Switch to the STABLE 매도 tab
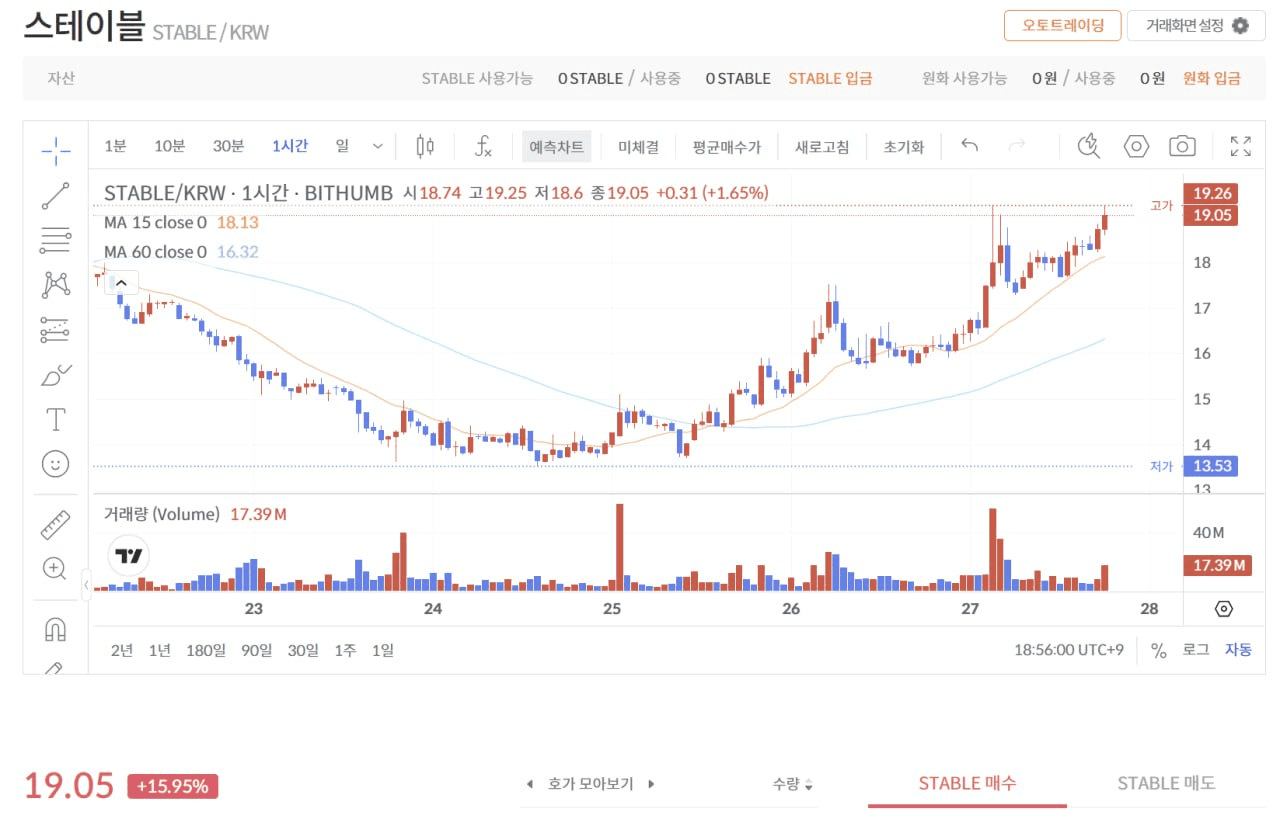The width and height of the screenshot is (1280, 819). (x=1166, y=783)
